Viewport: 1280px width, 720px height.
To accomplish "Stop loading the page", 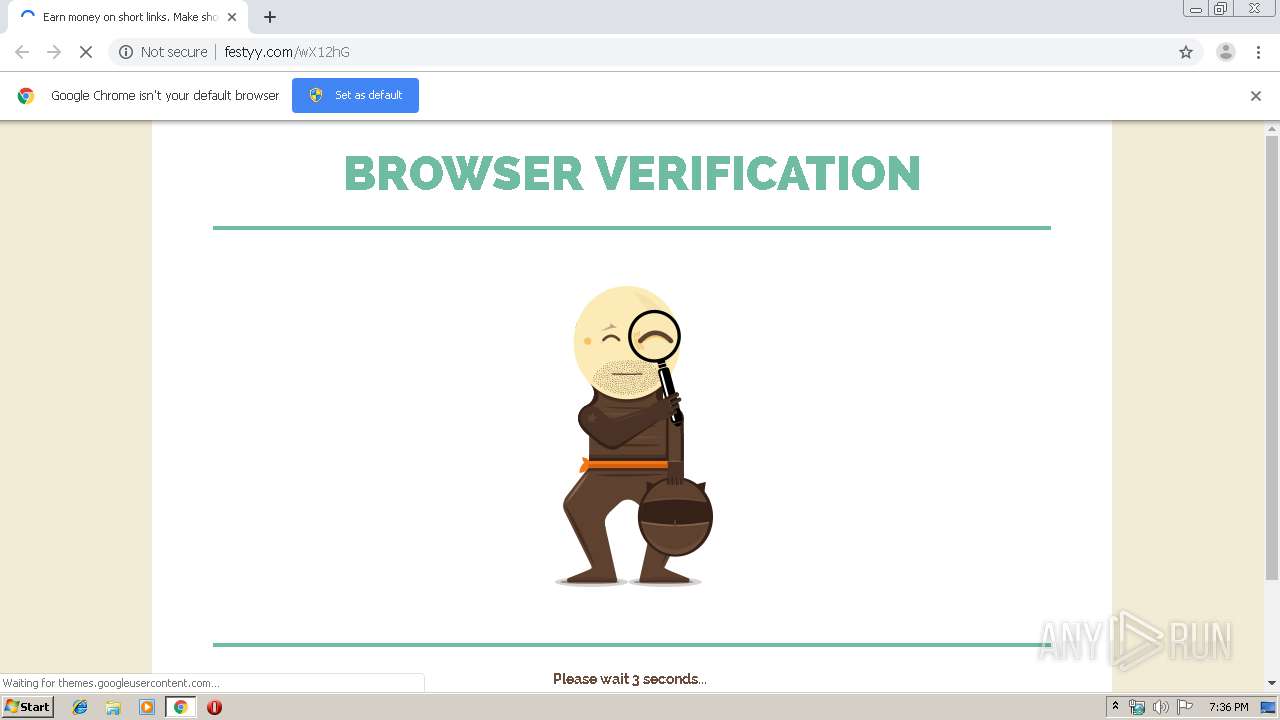I will click(86, 52).
